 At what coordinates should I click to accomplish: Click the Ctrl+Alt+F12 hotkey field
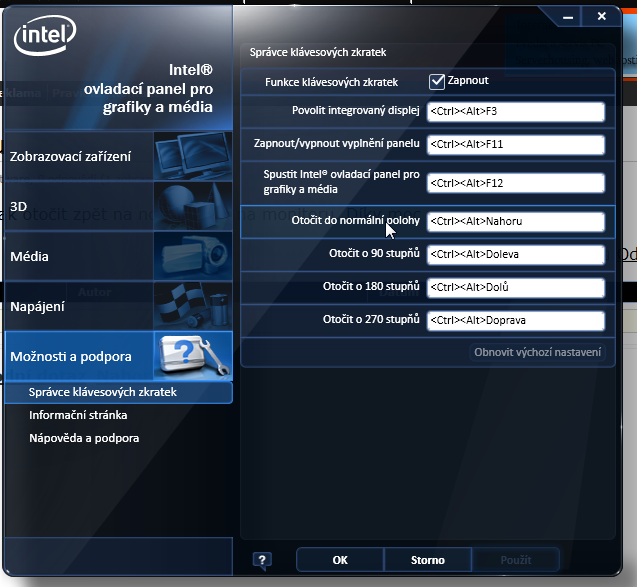tap(516, 183)
